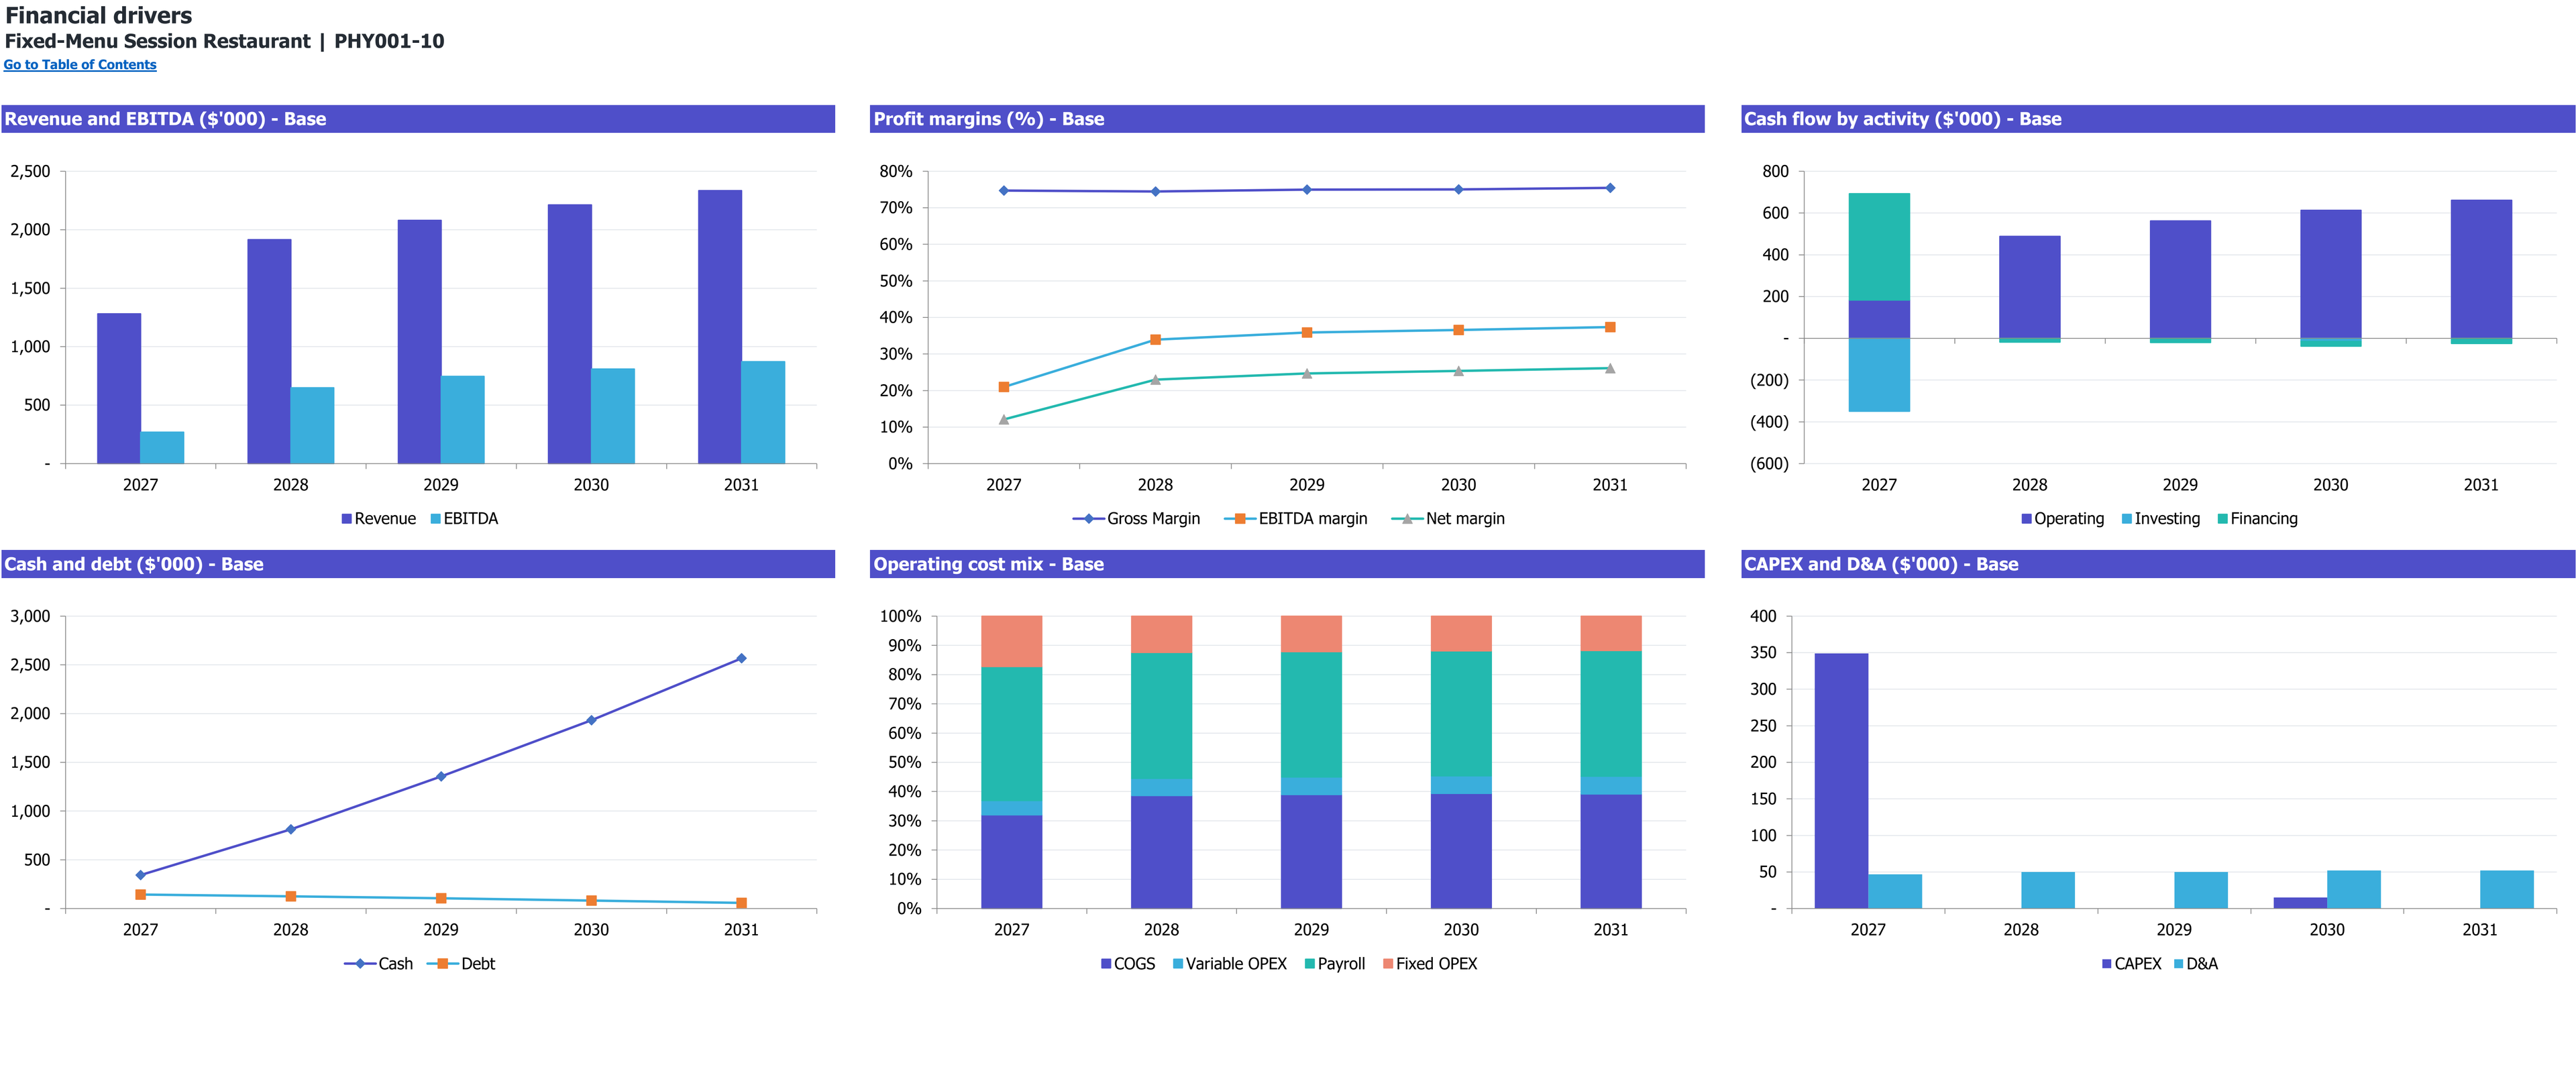The width and height of the screenshot is (2576, 1079).
Task: Click the Cash legend entry
Action: point(378,964)
